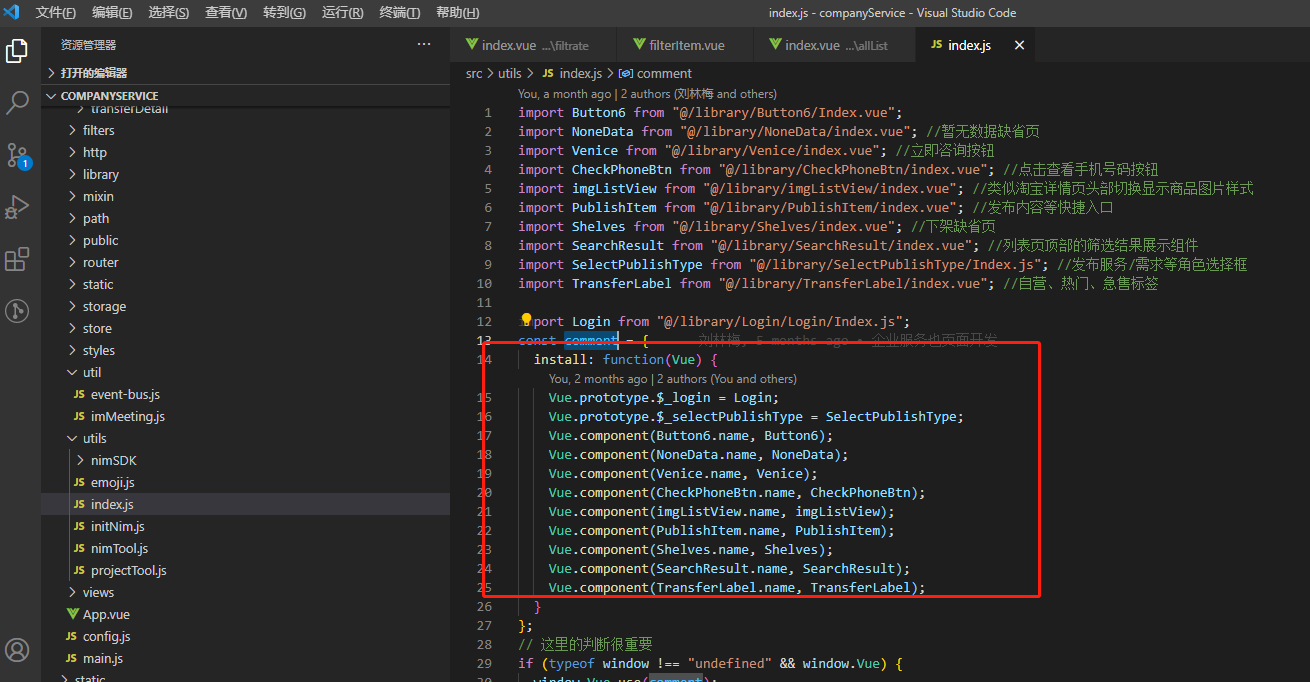Place cursor on line 29 typeof statement
Image resolution: width=1310 pixels, height=682 pixels.
coord(710,663)
